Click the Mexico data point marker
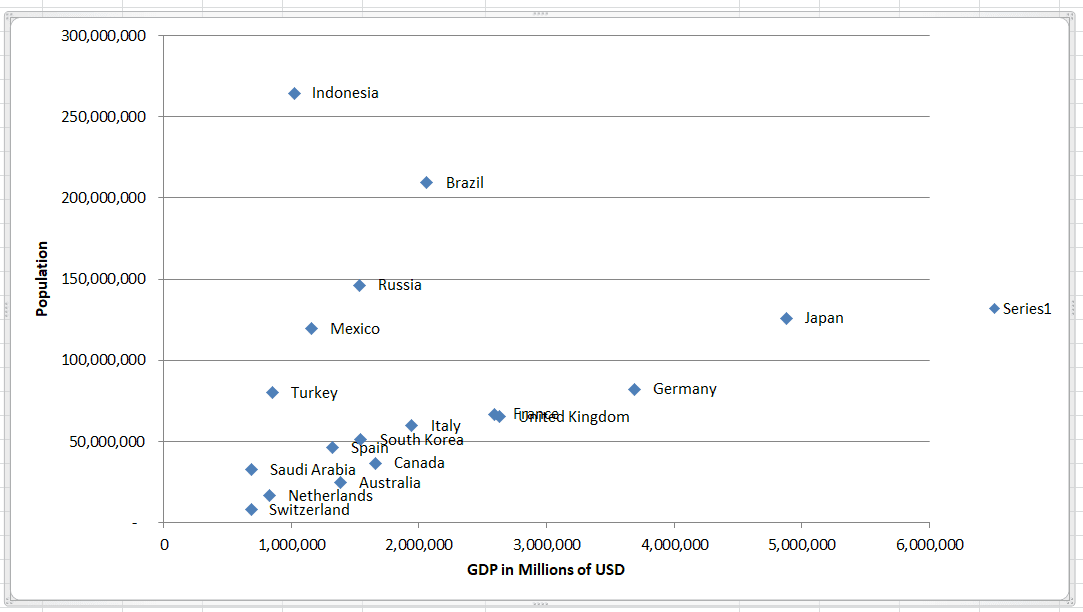The width and height of the screenshot is (1083, 612). pos(311,327)
